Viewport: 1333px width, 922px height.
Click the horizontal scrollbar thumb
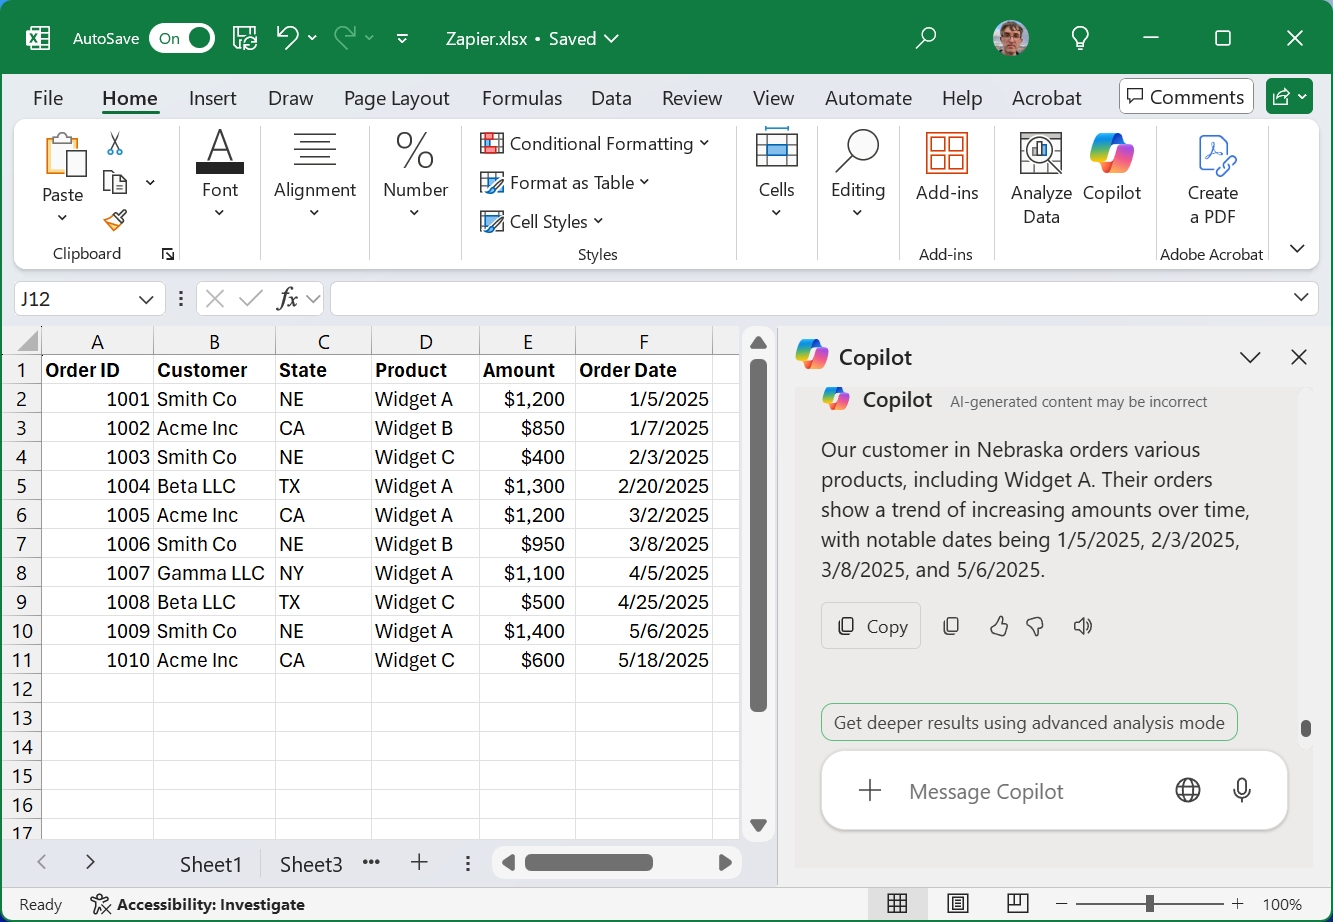(x=589, y=862)
